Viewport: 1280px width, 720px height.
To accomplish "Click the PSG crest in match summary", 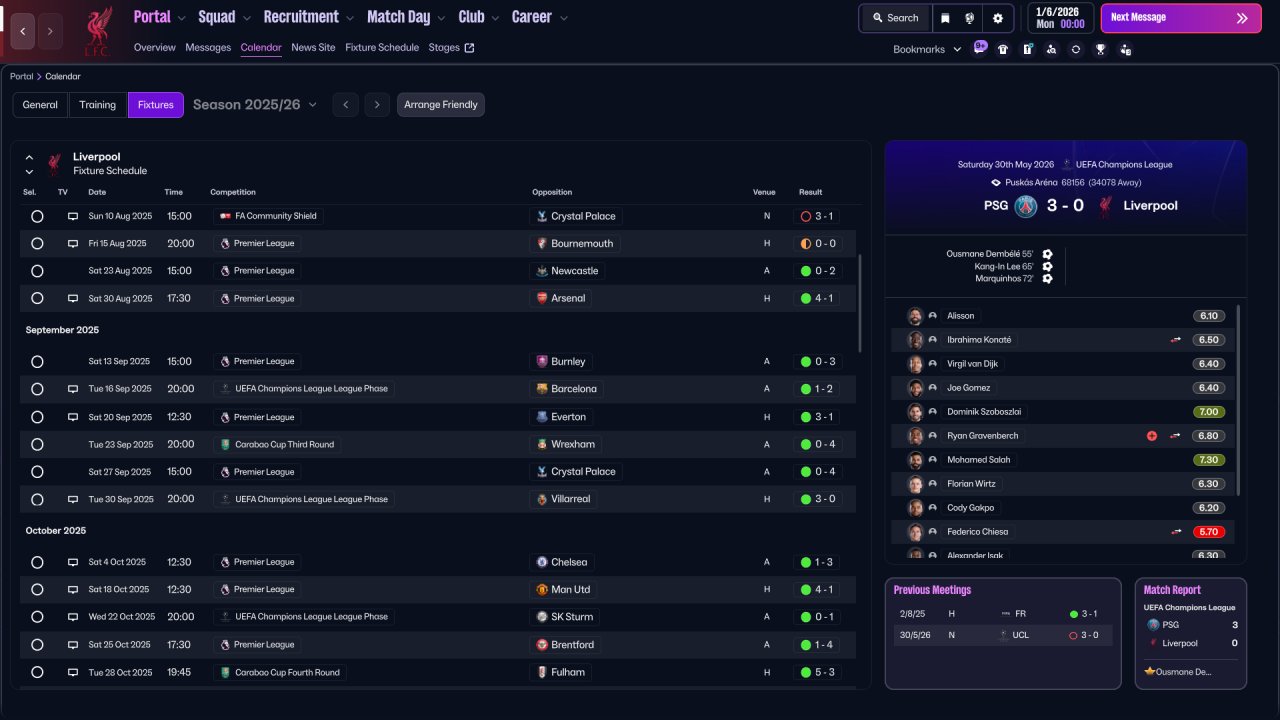I will coord(1026,206).
